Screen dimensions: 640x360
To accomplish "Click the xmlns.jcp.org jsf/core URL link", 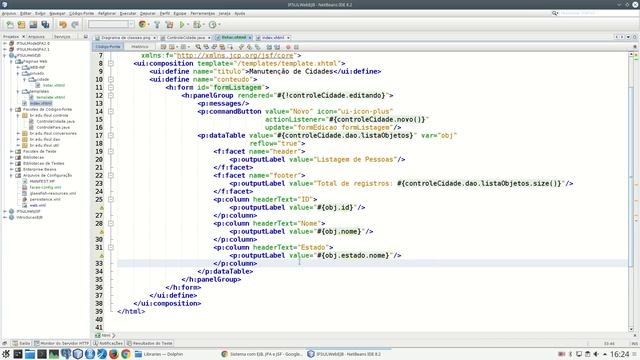I will pyautogui.click(x=235, y=56).
